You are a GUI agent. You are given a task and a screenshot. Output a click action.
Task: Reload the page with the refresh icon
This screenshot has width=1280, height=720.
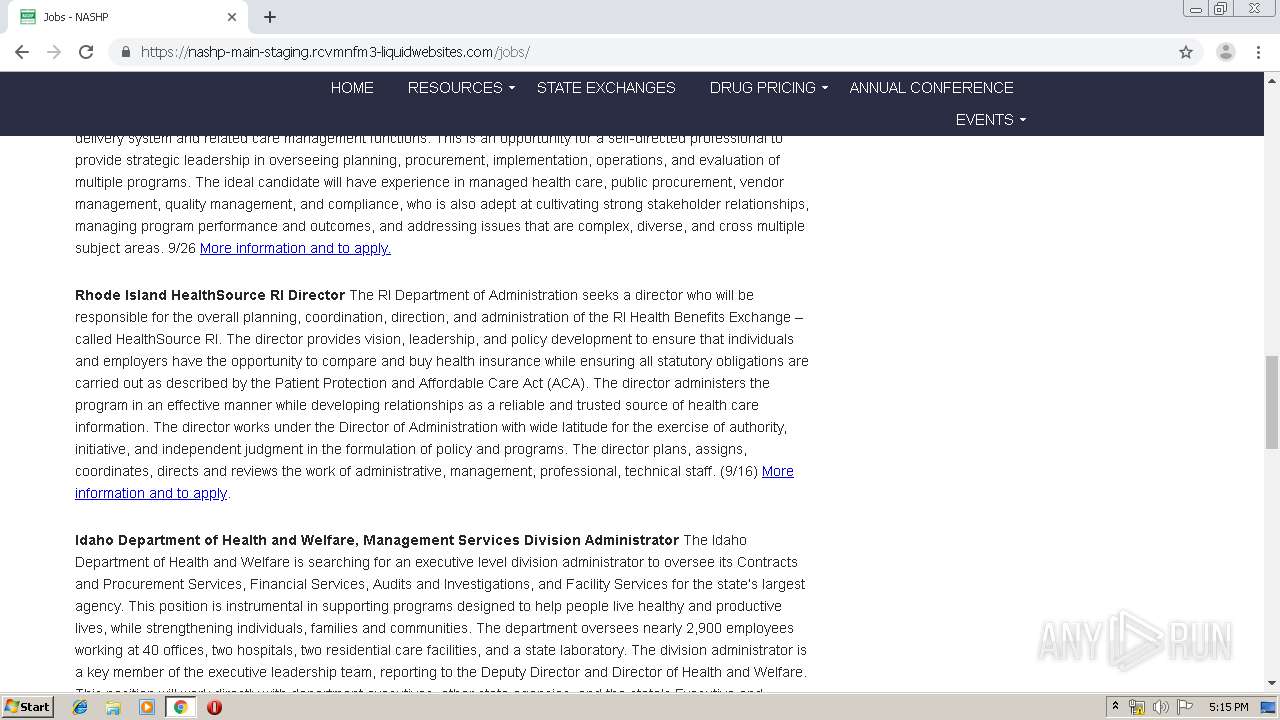point(86,52)
